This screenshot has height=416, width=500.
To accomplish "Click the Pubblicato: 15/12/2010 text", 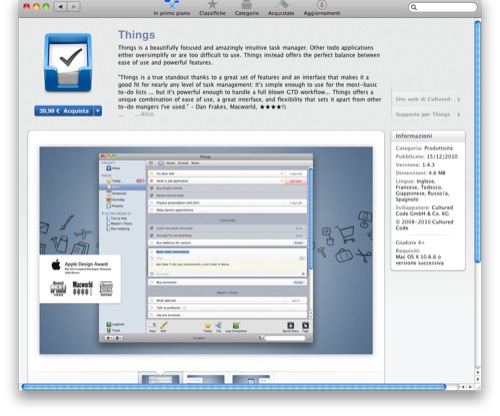I will point(427,156).
